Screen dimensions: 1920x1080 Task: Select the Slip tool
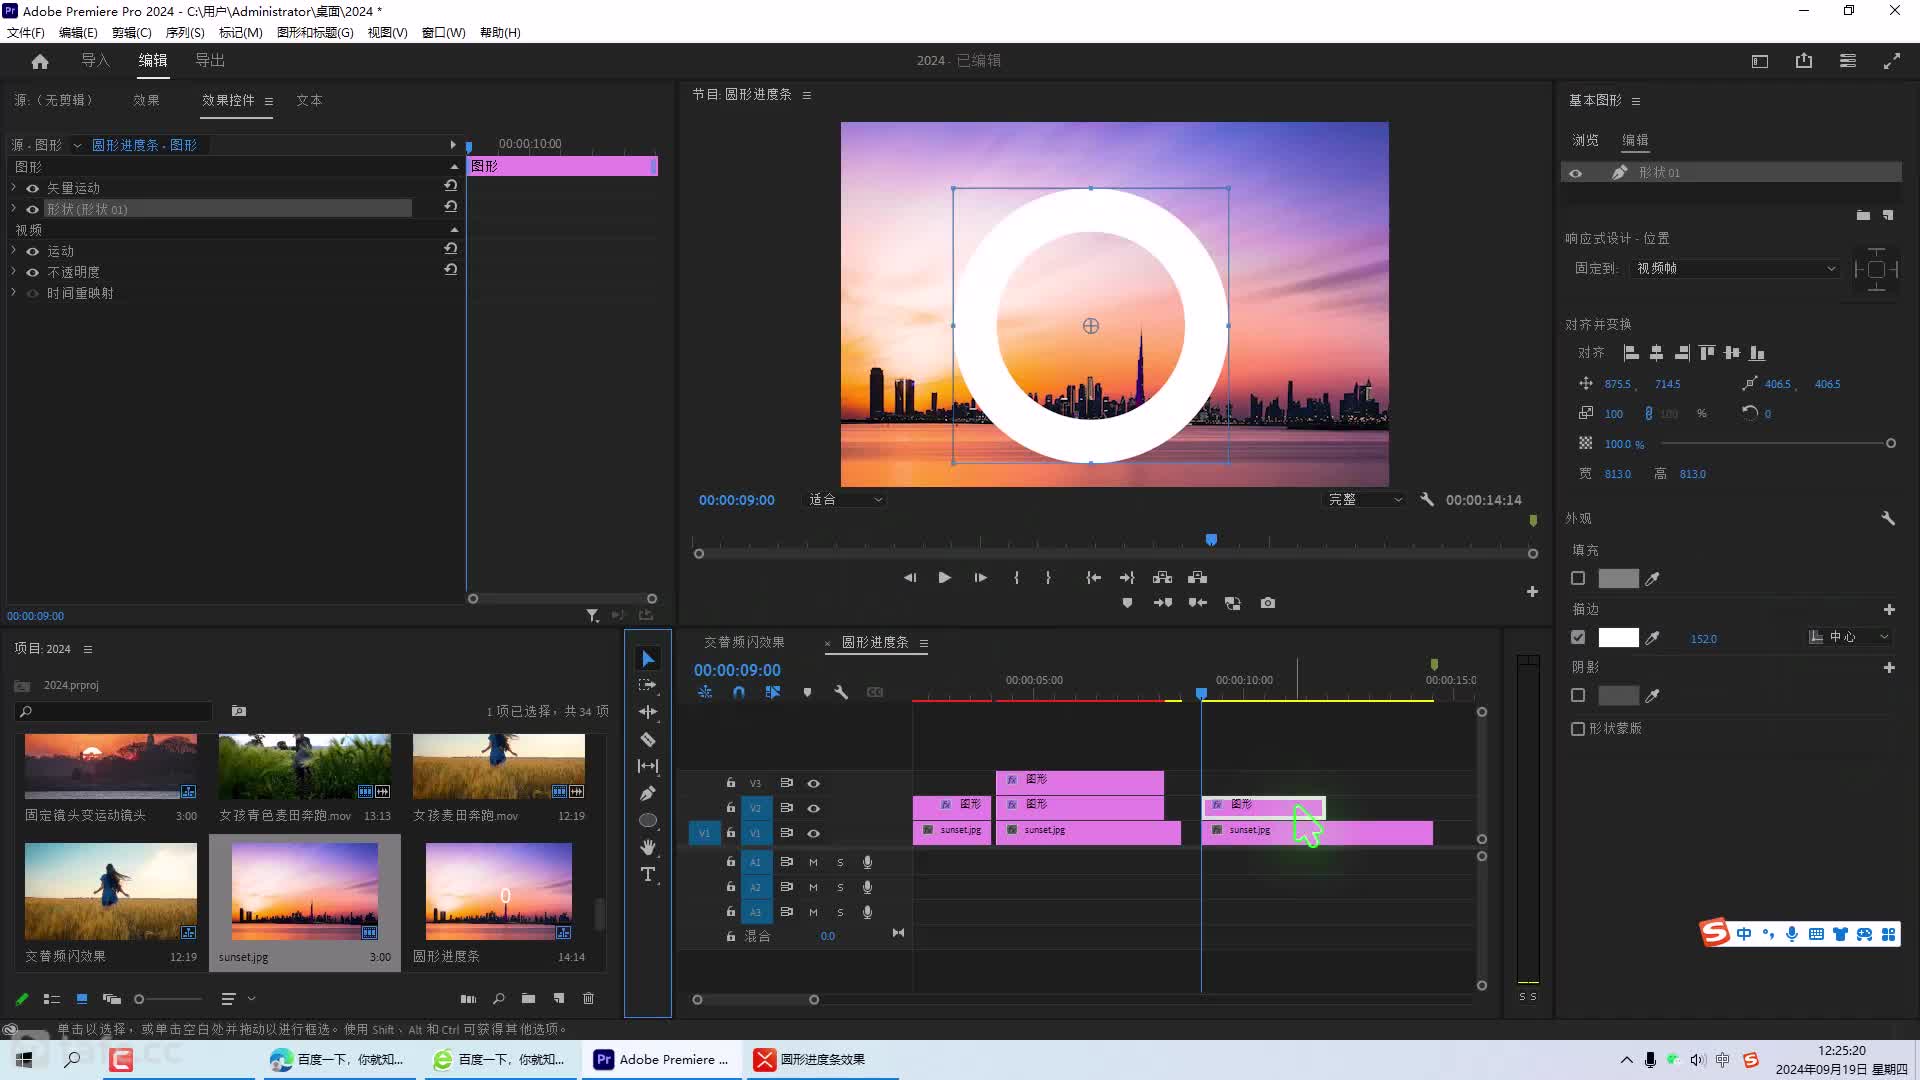point(648,766)
